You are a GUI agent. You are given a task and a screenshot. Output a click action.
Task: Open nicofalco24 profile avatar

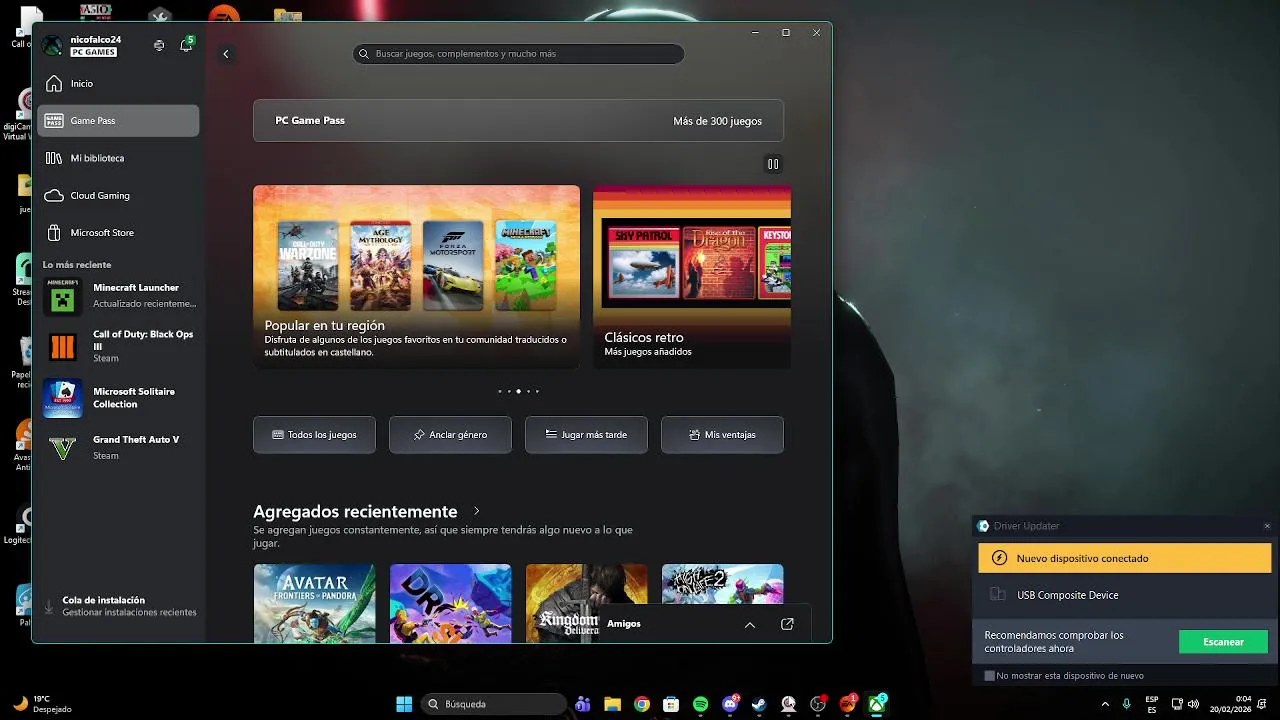tap(53, 46)
